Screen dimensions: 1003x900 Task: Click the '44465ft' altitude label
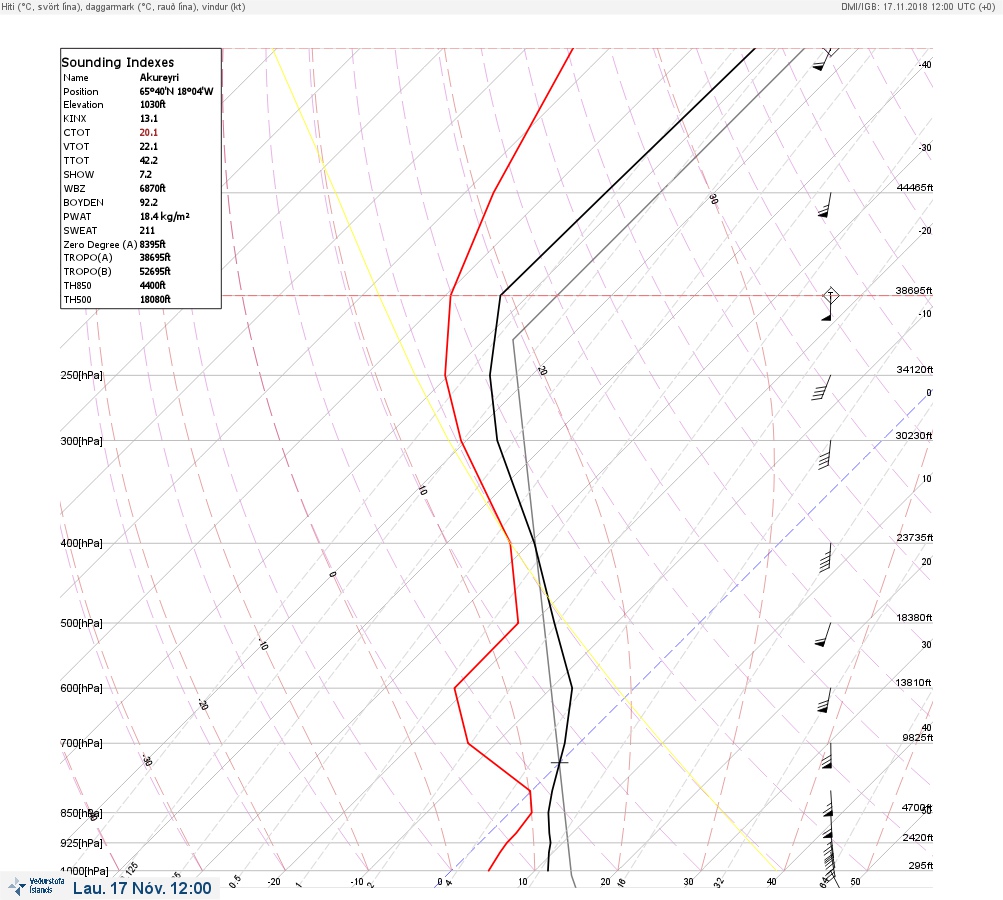[x=915, y=187]
